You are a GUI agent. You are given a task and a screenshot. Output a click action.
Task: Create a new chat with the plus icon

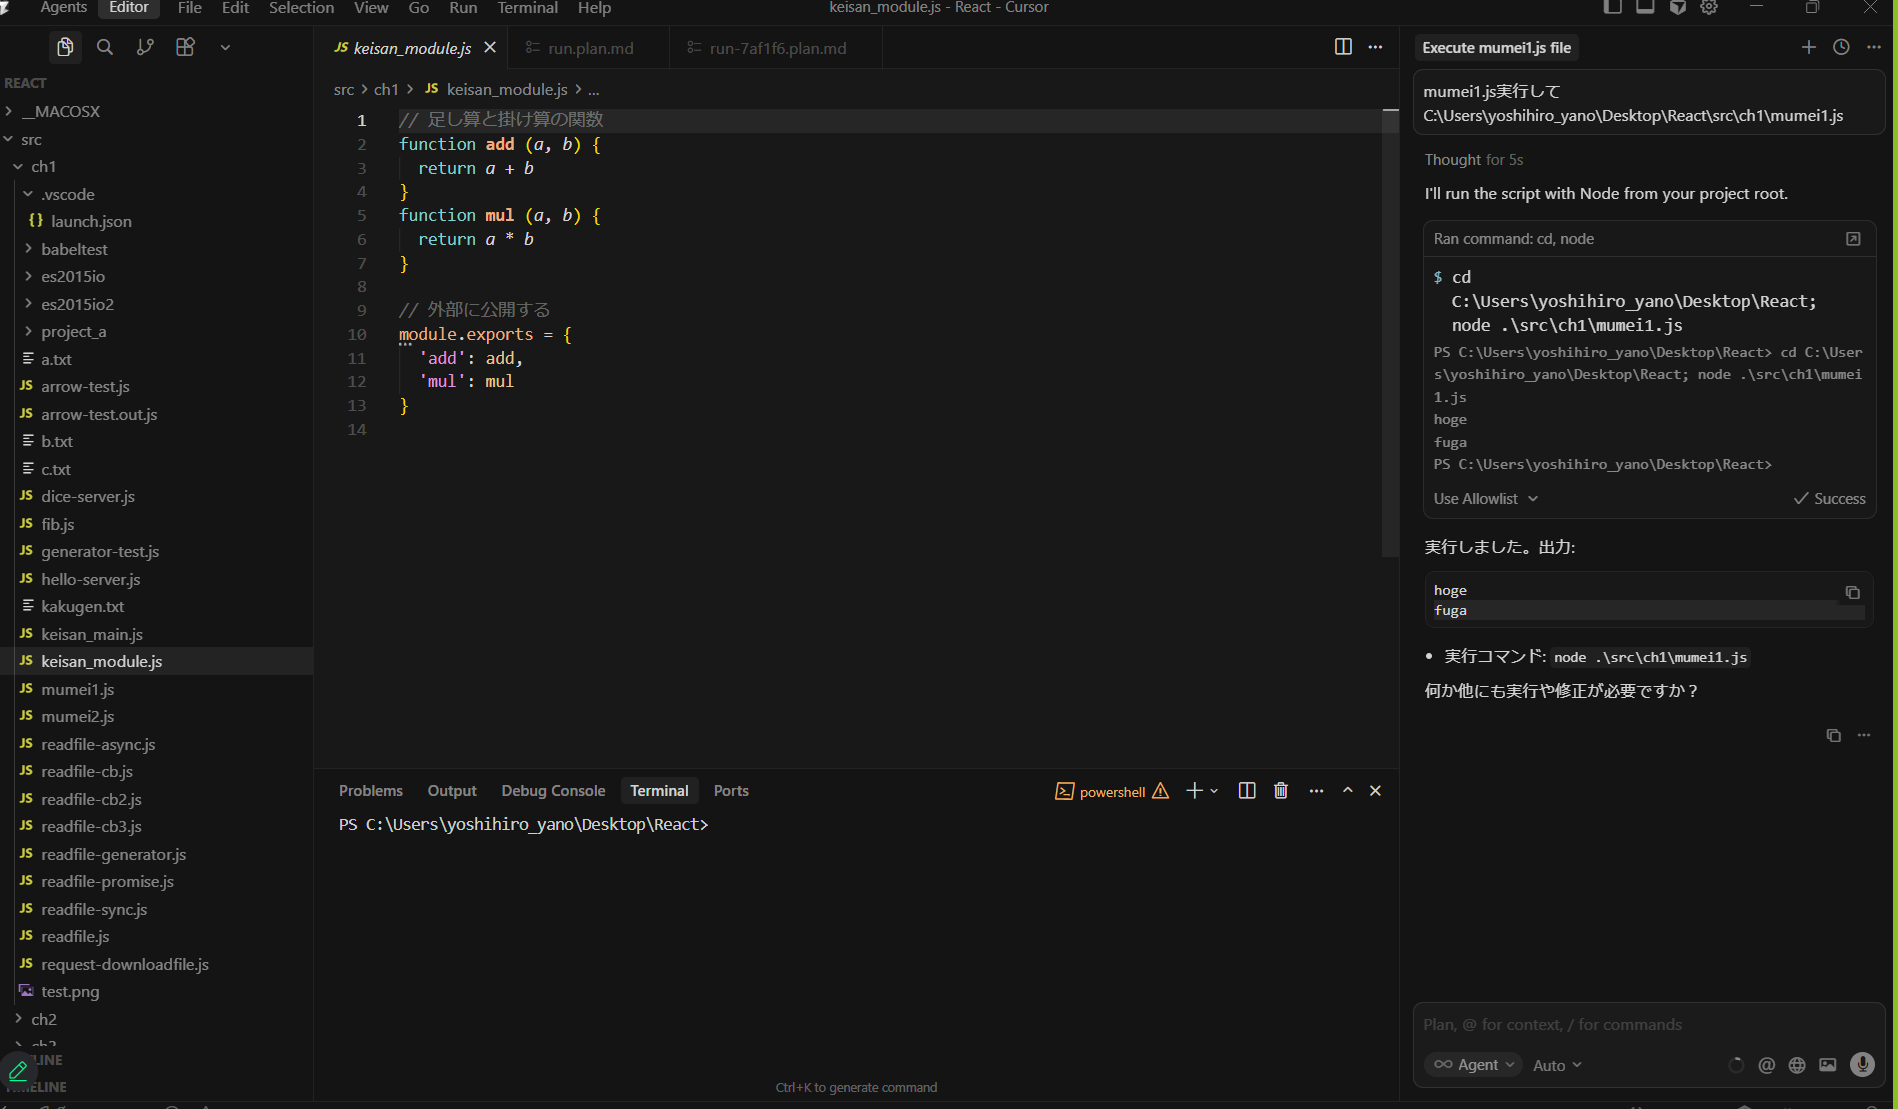(x=1809, y=47)
